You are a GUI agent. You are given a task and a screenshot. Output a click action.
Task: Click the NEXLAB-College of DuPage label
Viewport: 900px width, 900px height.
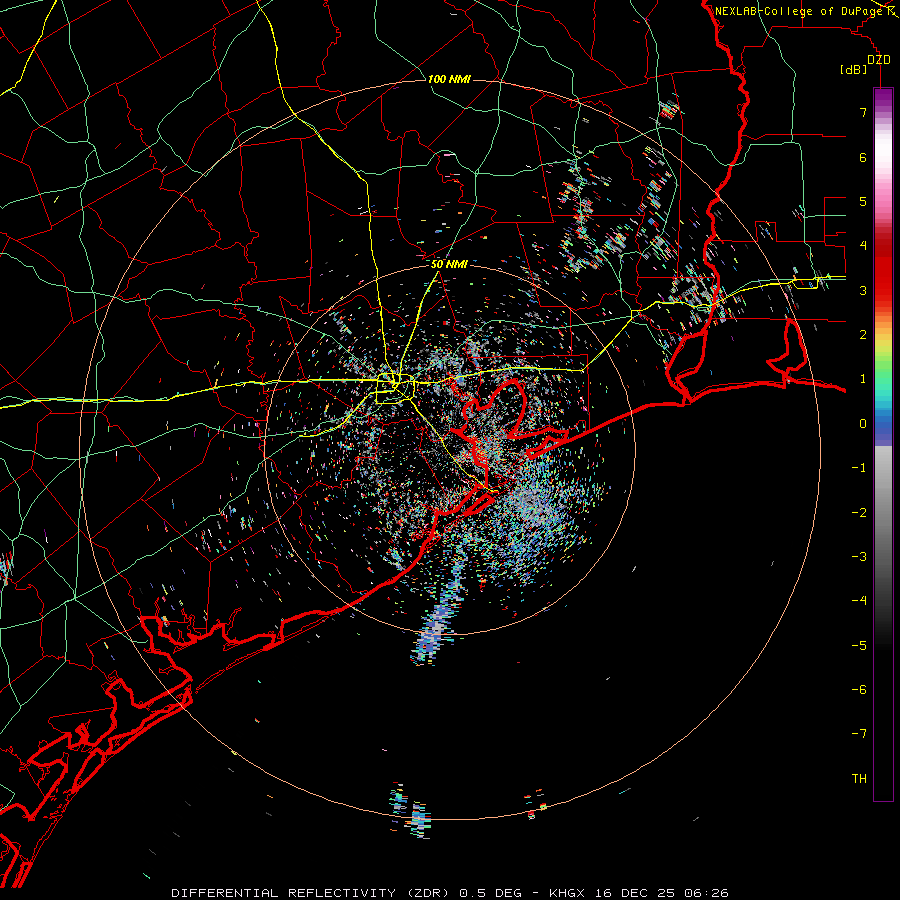point(803,11)
